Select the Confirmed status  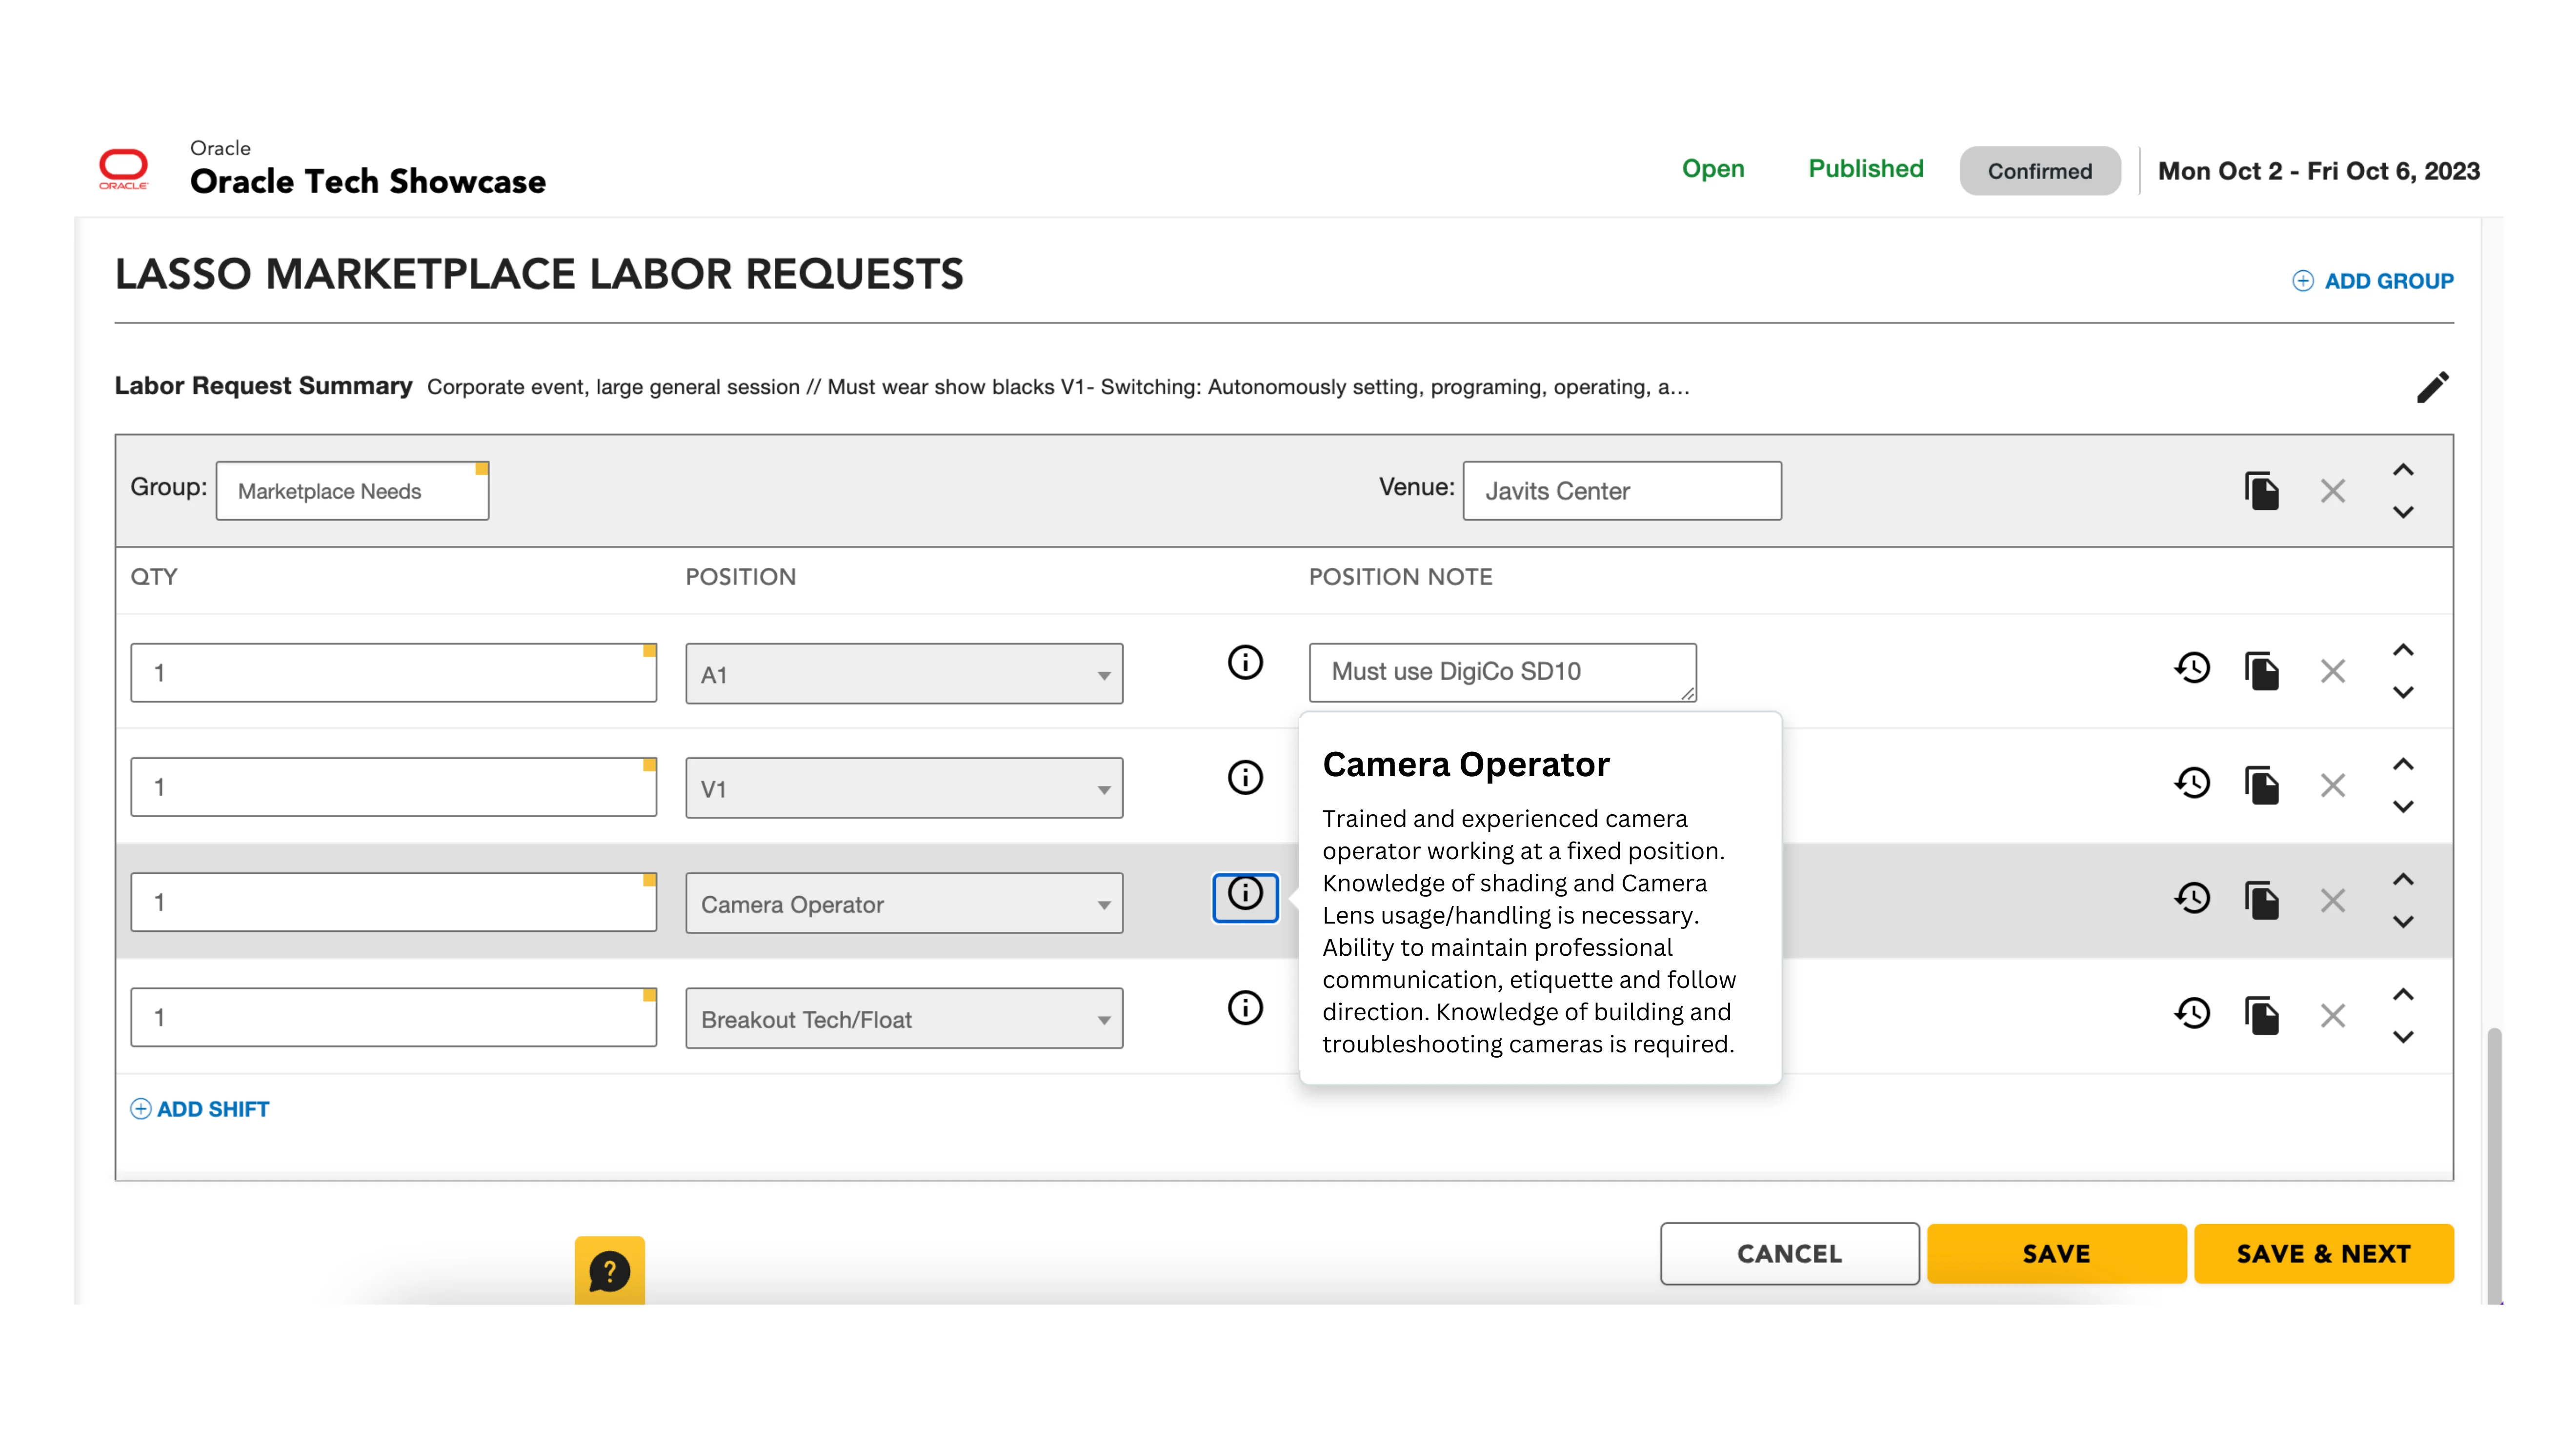[x=2040, y=171]
